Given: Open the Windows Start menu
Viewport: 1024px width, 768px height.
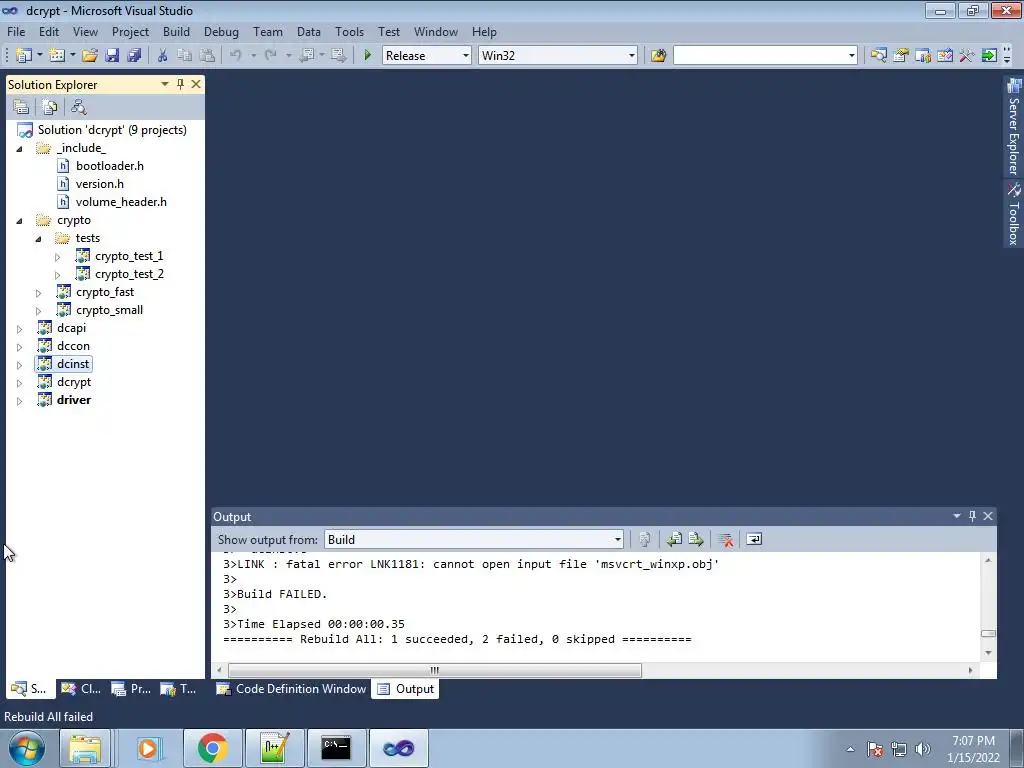Looking at the screenshot, I should (x=26, y=748).
